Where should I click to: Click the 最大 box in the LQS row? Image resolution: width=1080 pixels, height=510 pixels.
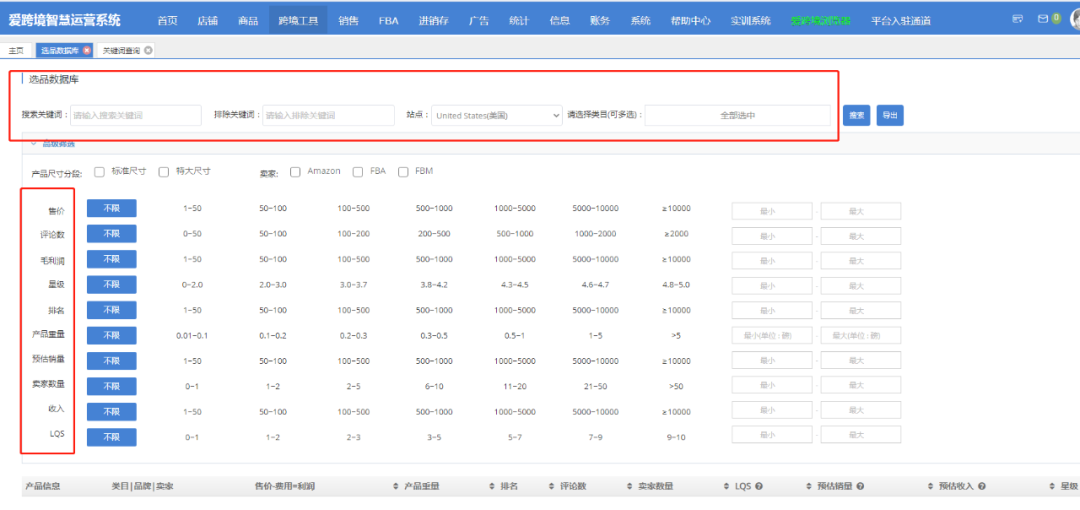860,435
